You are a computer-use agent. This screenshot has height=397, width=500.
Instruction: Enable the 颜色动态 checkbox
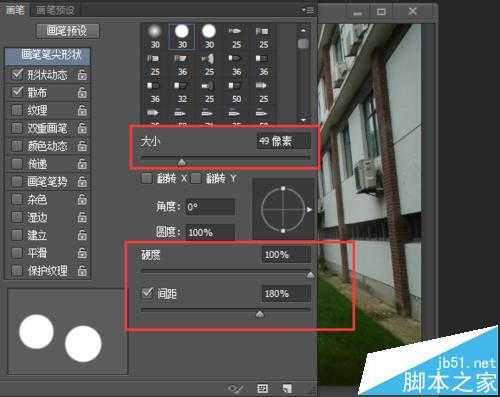click(17, 146)
